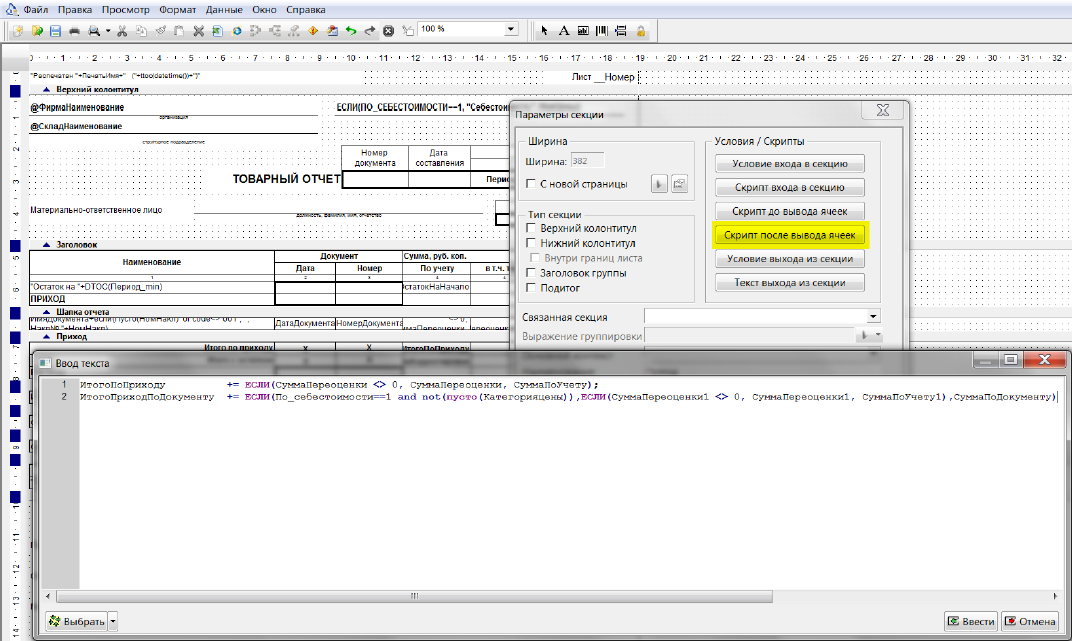Click the ТОВАРНЫЙ ОТЧЕТ title cell
Image resolution: width=1072 pixels, height=641 pixels.
[286, 179]
